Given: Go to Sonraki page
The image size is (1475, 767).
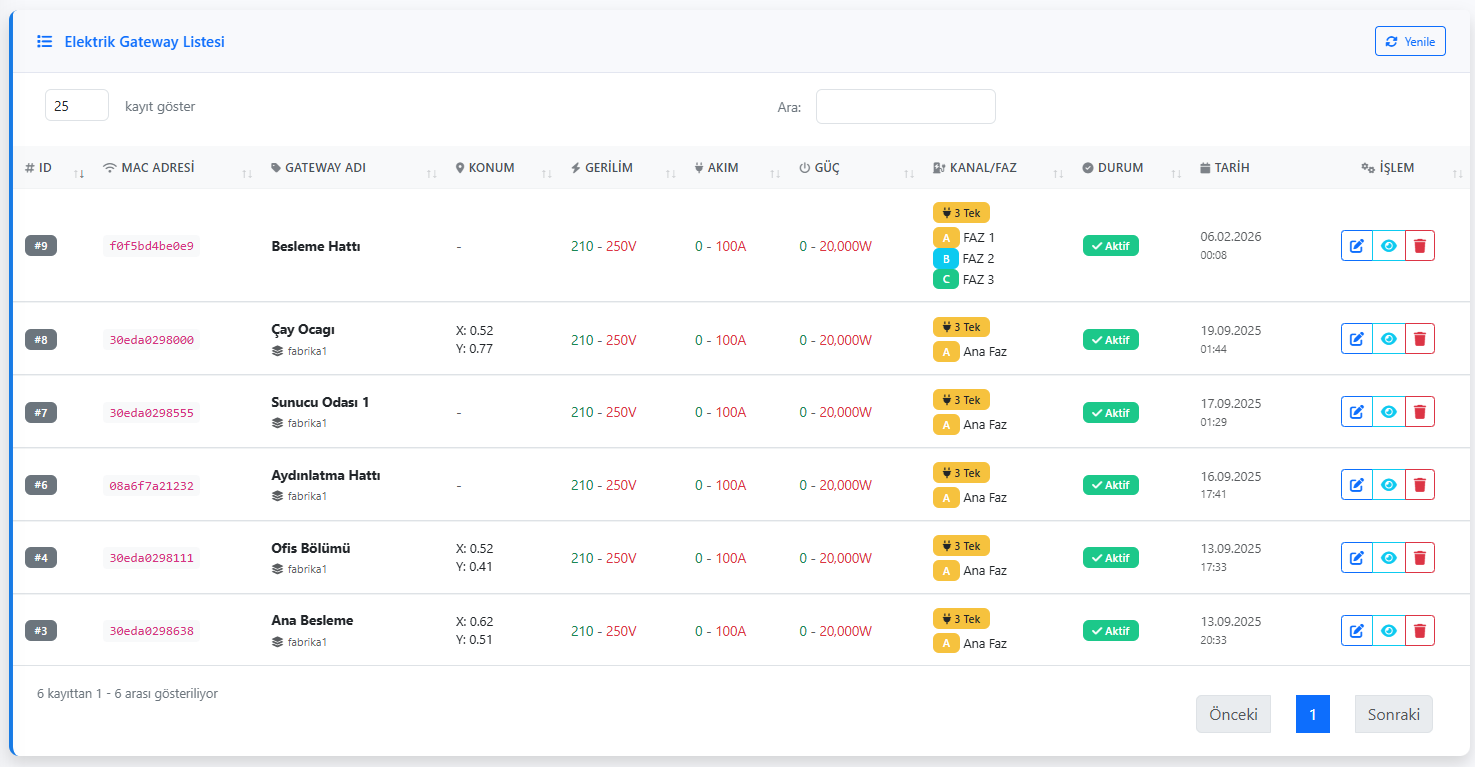Looking at the screenshot, I should (x=1394, y=715).
